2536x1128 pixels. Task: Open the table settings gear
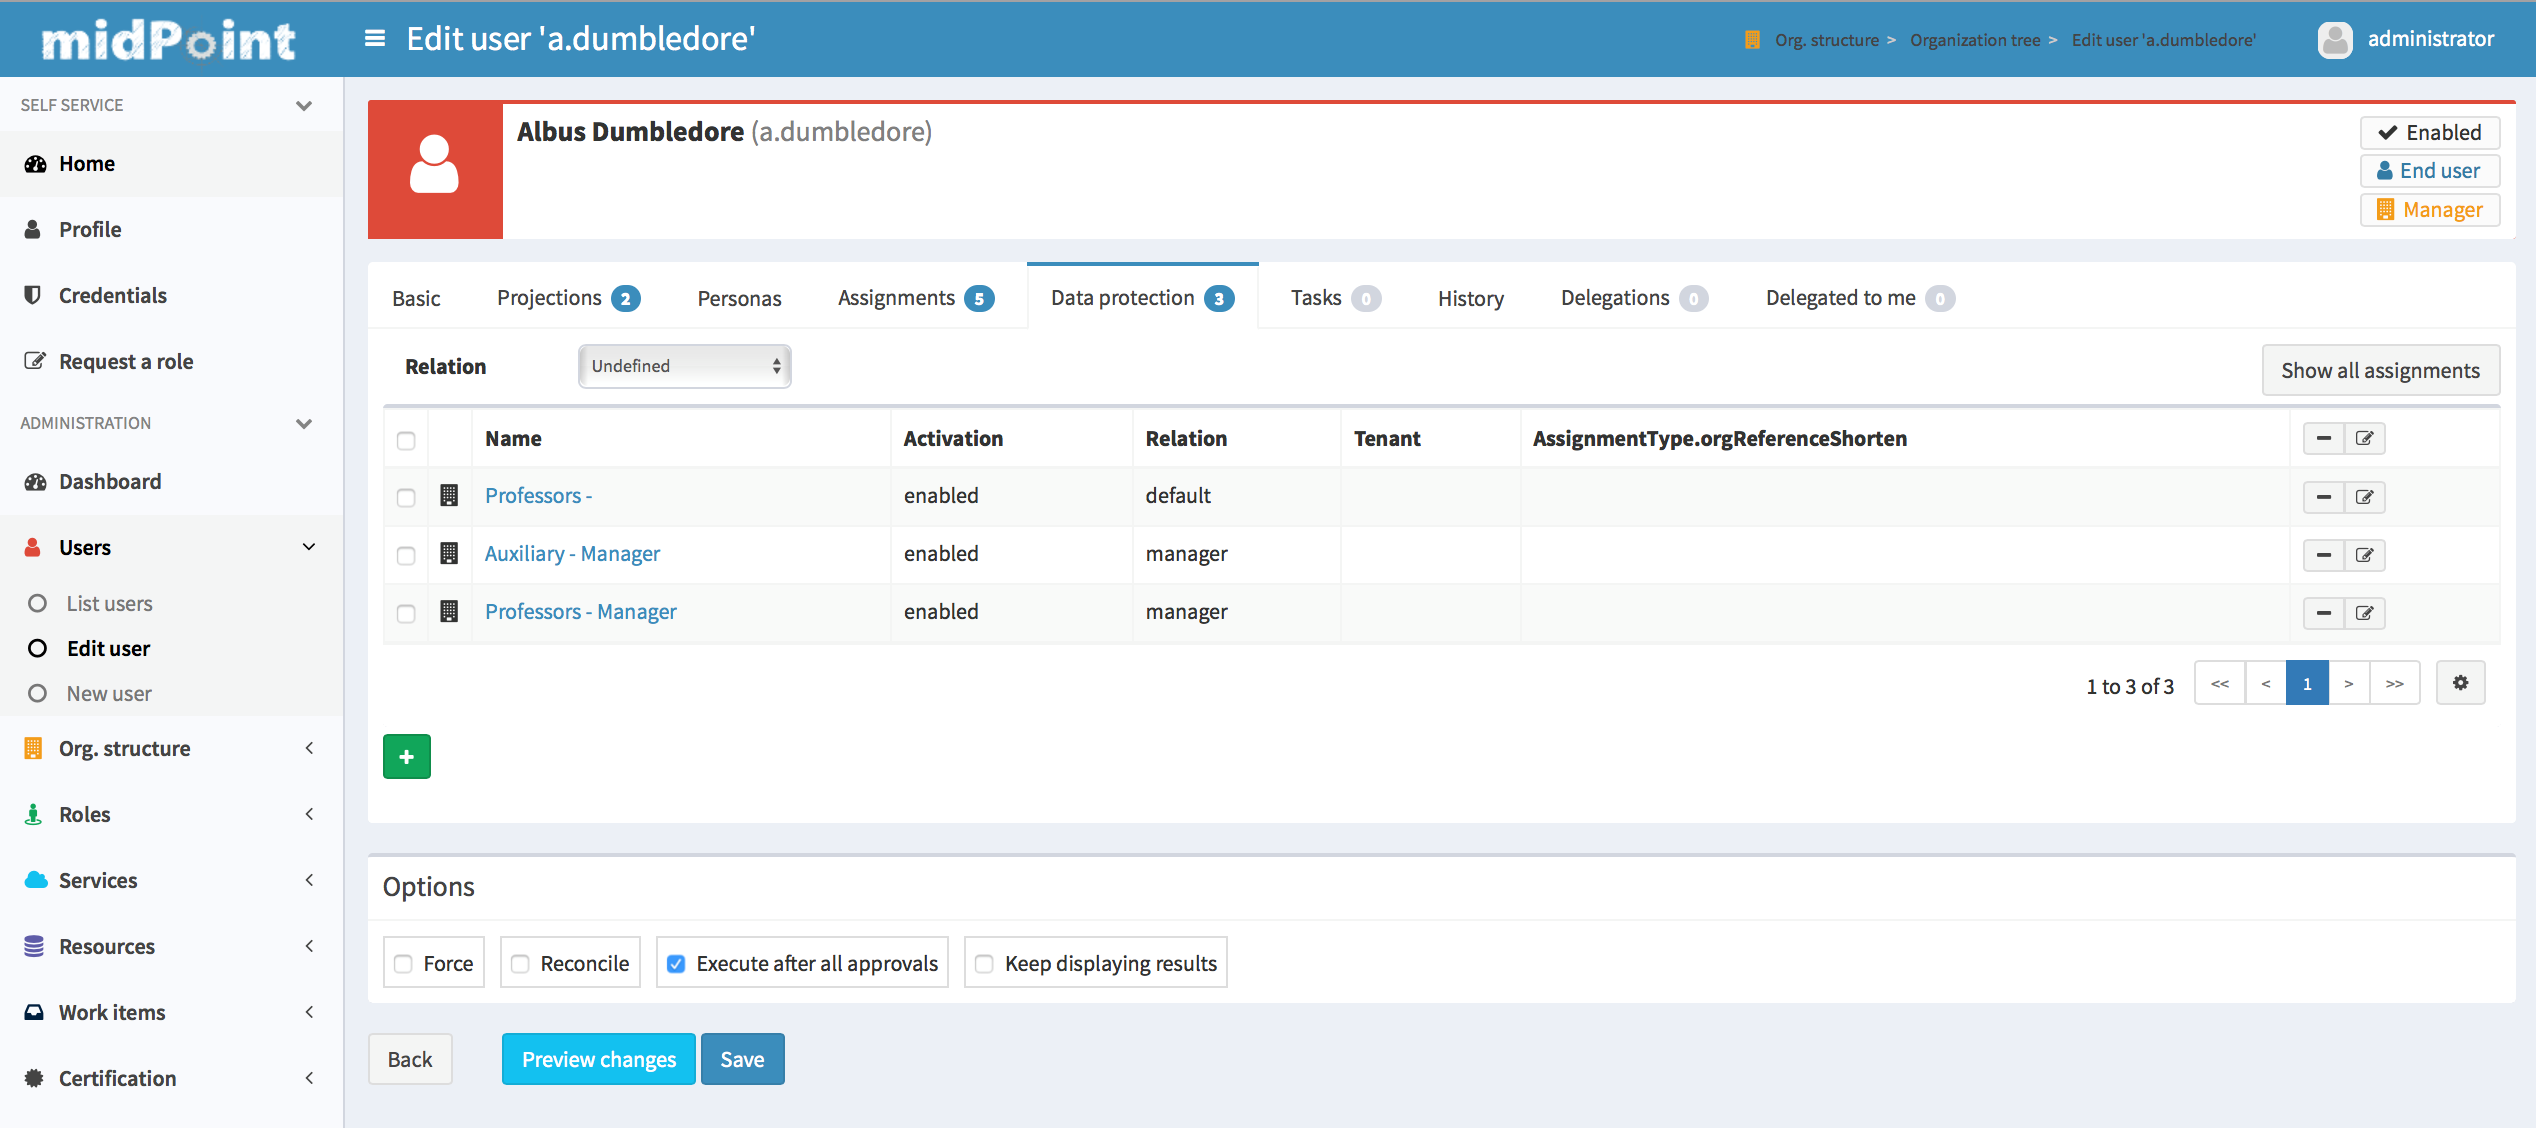click(x=2461, y=683)
